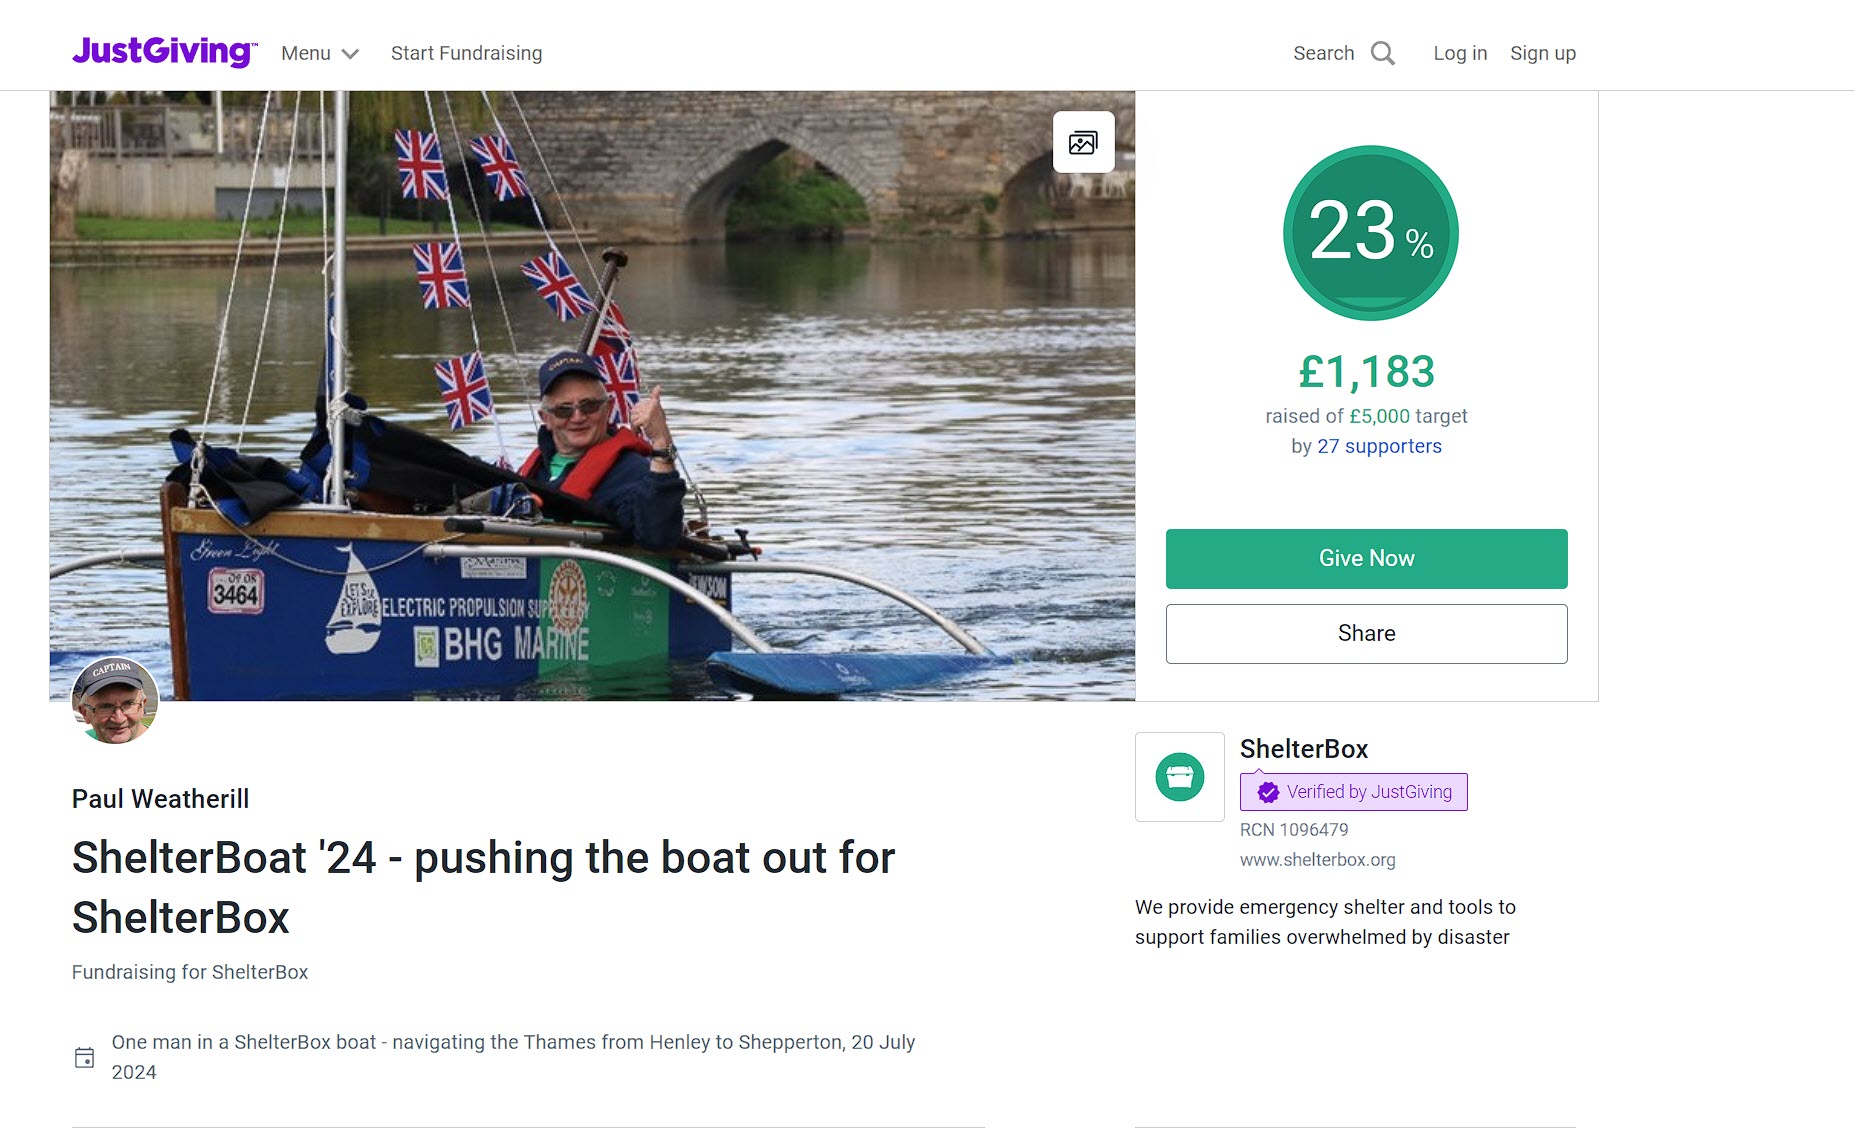This screenshot has width=1854, height=1134.
Task: Click the JustGiving logo
Action: [x=164, y=52]
